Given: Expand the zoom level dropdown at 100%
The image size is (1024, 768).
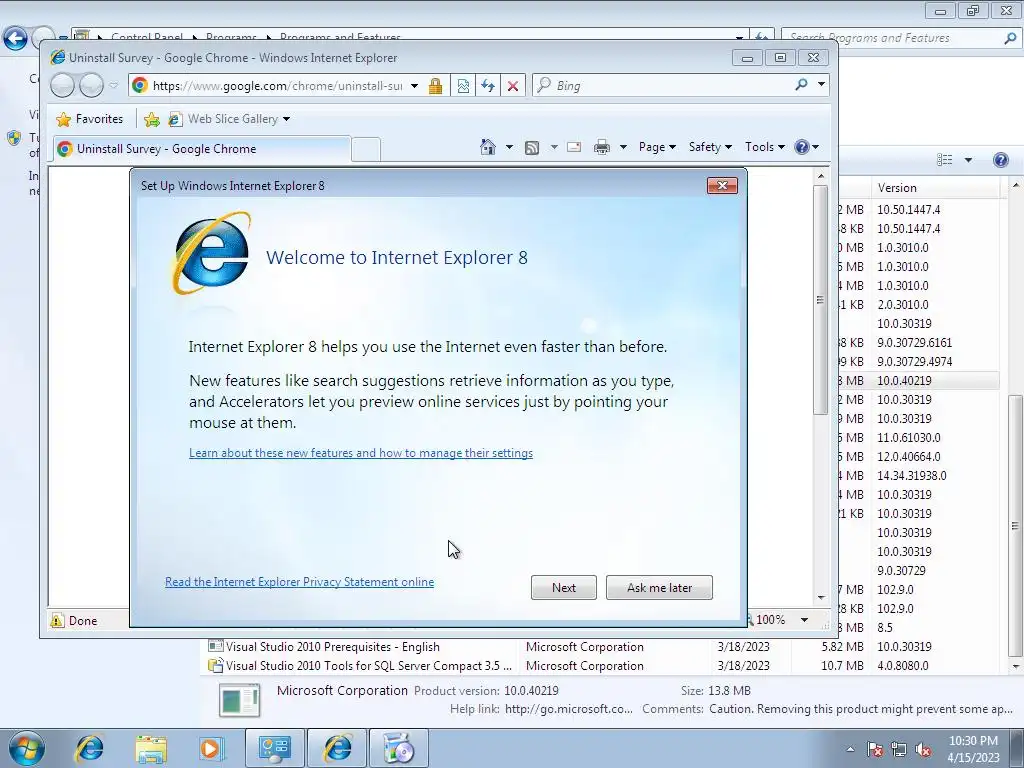Looking at the screenshot, I should pos(805,620).
